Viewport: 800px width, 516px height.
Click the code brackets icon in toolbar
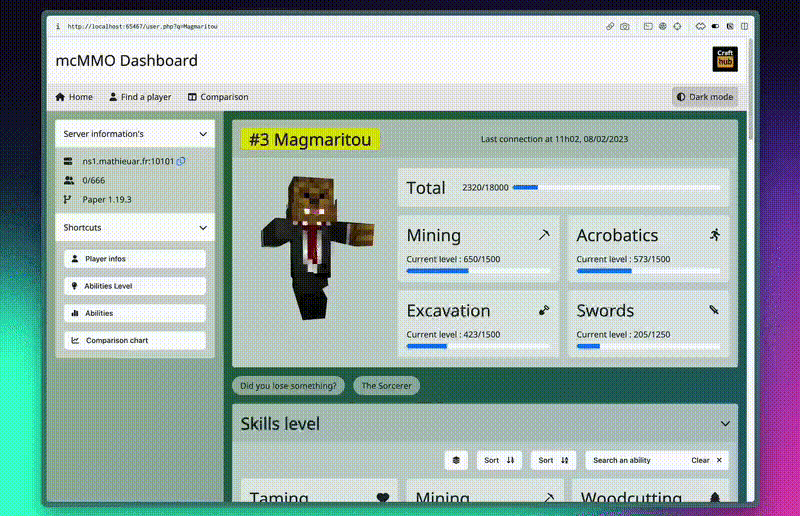coord(700,26)
